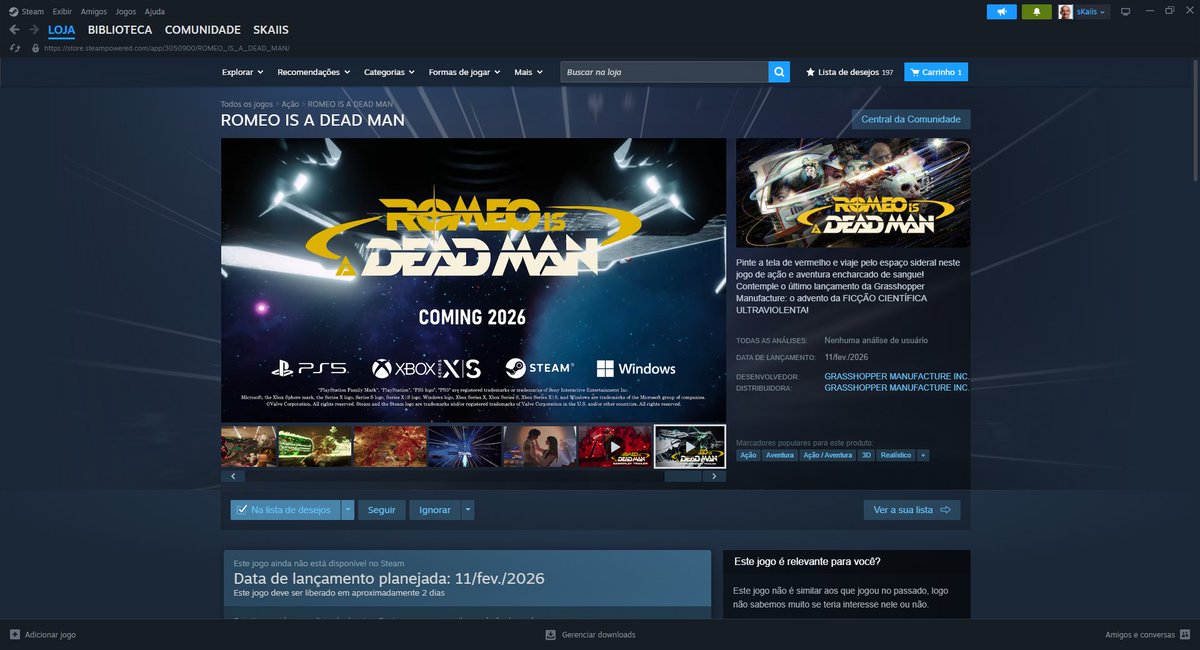1200x650 pixels.
Task: Open announcements with the blue megaphone icon
Action: (1001, 12)
